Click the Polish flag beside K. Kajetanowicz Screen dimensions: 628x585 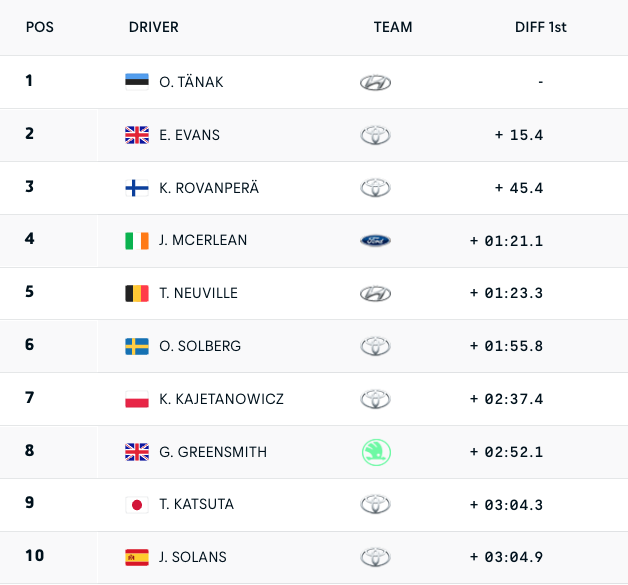click(x=136, y=400)
